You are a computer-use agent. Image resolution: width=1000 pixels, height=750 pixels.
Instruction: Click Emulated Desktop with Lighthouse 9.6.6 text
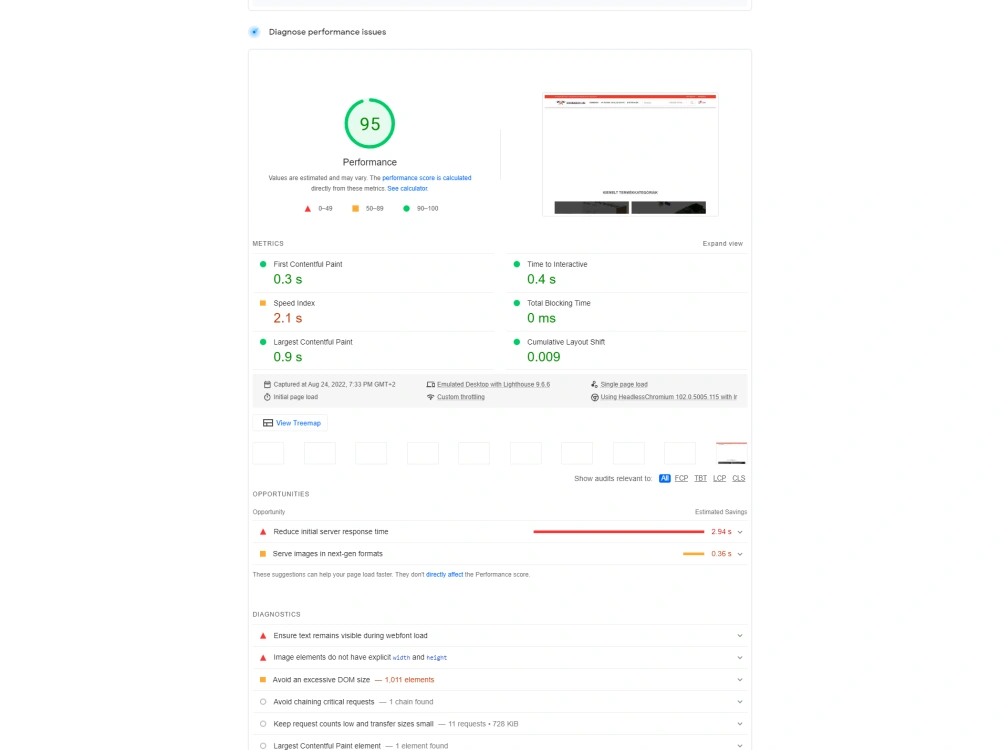pos(493,385)
